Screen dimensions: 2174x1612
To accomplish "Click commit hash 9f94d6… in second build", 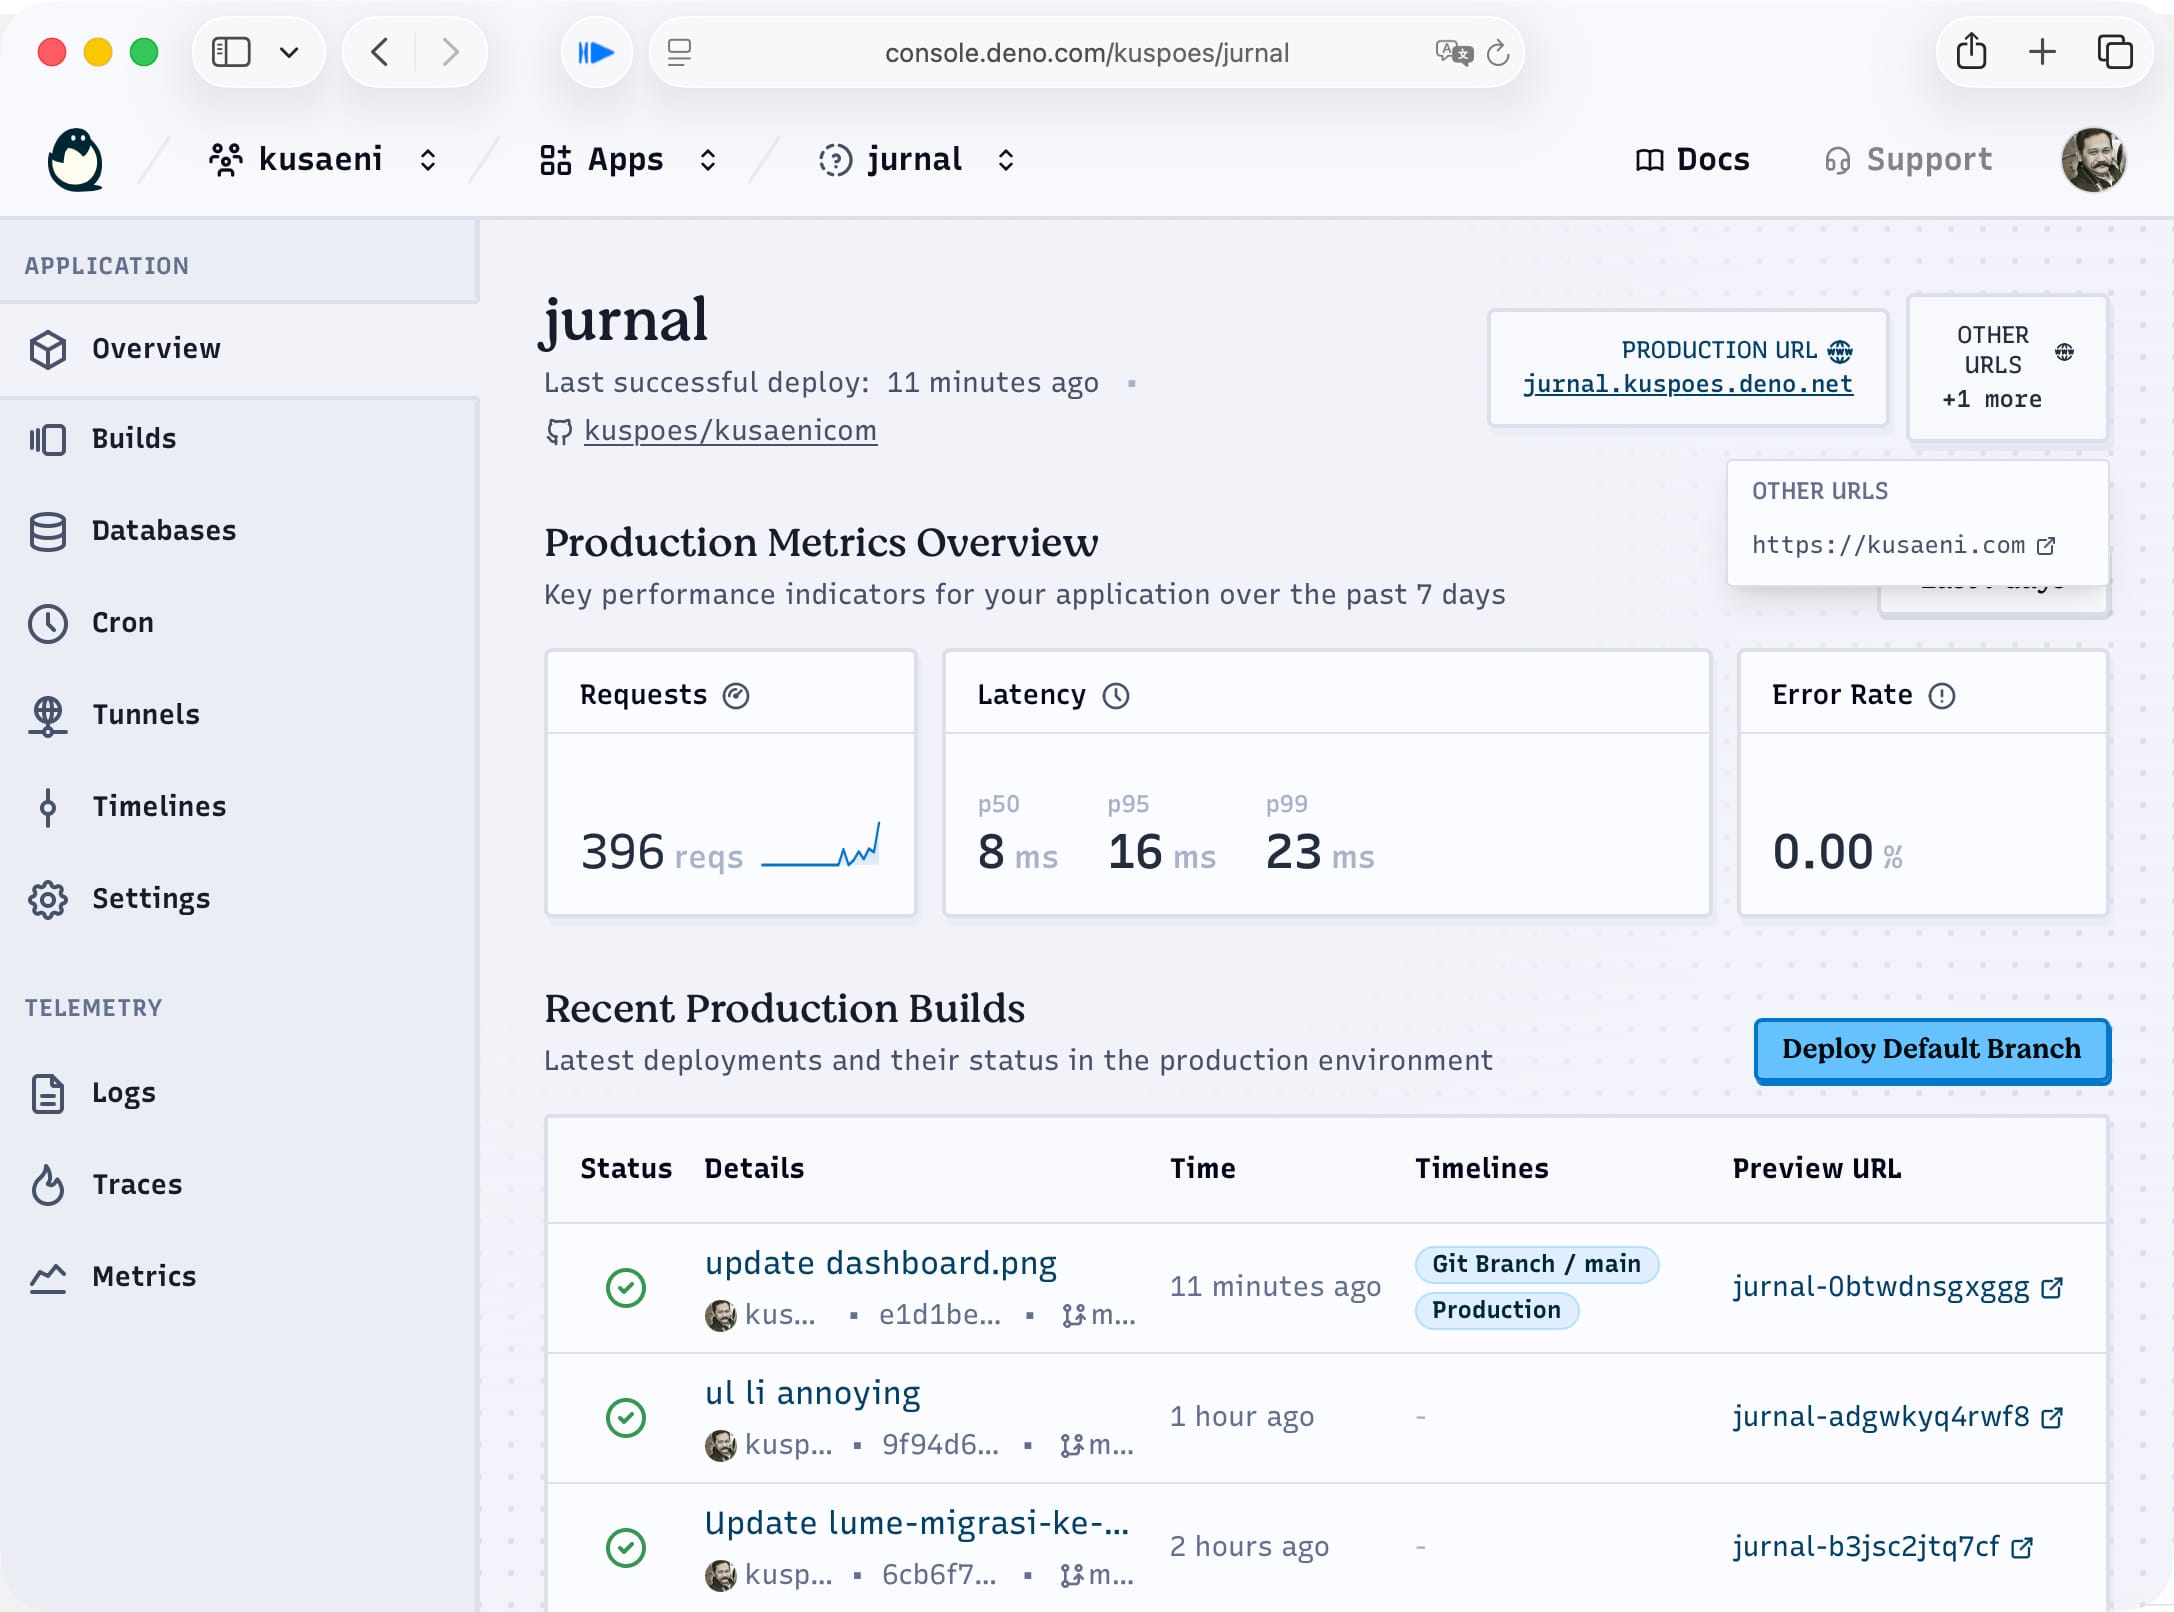I will (940, 1445).
